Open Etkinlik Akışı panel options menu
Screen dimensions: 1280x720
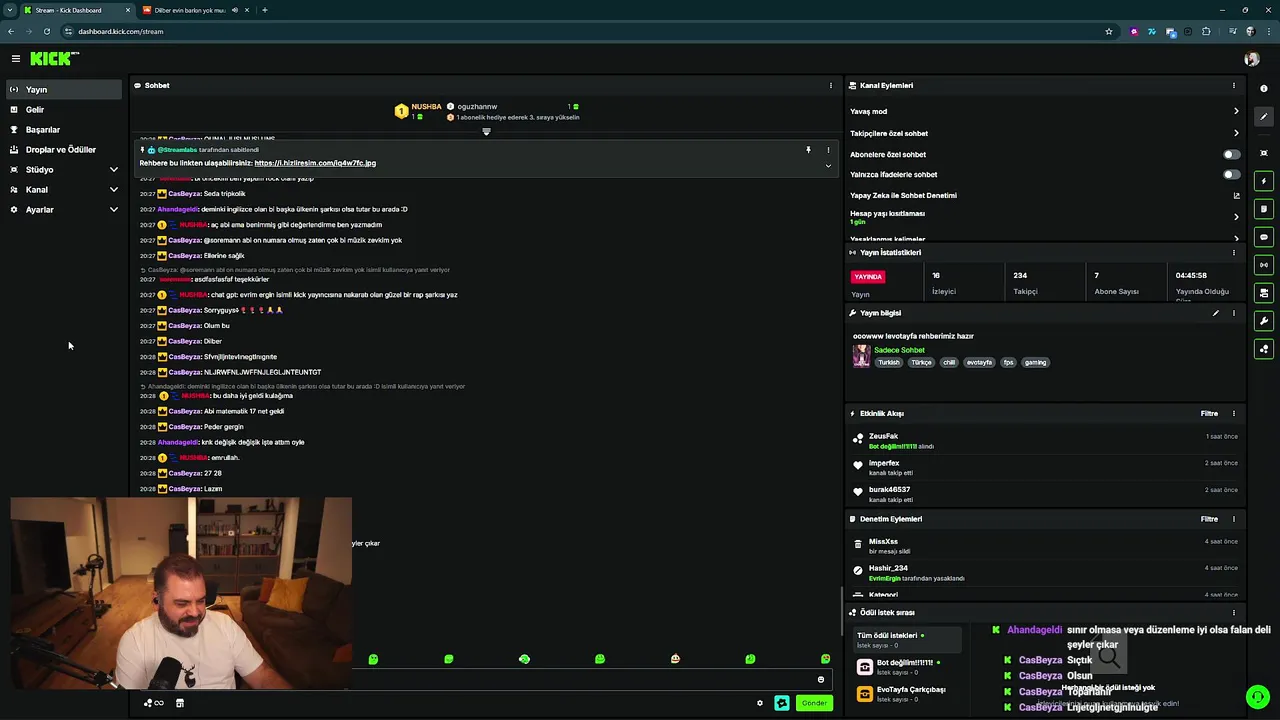(x=1233, y=413)
